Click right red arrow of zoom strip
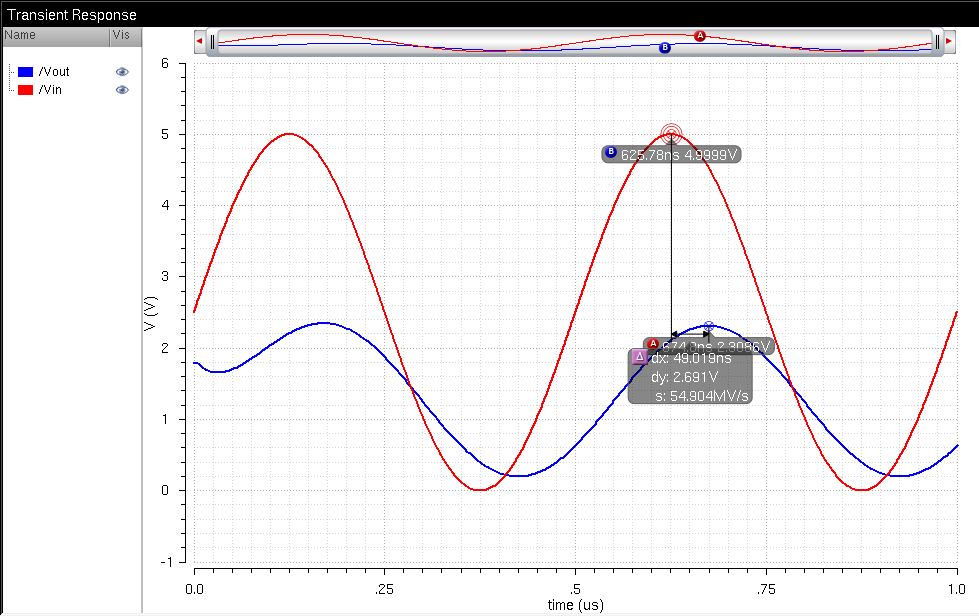 949,41
